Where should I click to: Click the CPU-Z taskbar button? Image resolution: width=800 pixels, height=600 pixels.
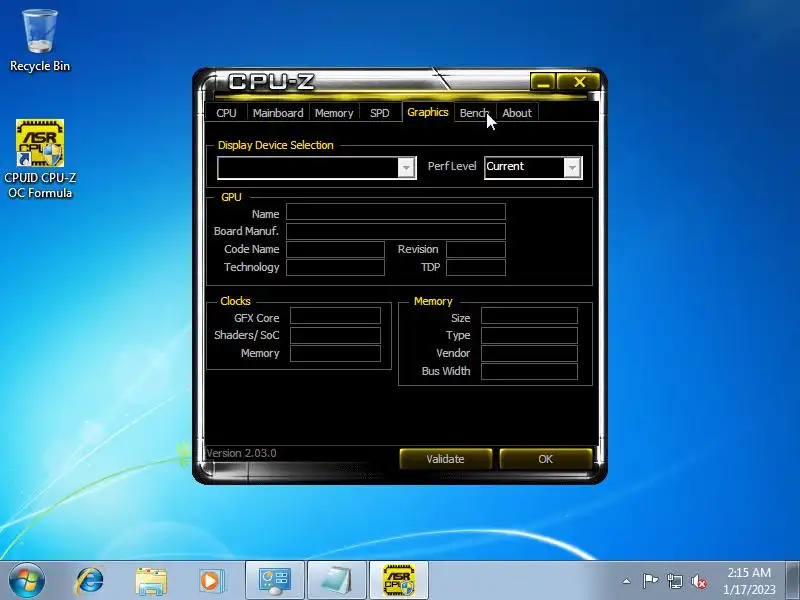tap(398, 581)
